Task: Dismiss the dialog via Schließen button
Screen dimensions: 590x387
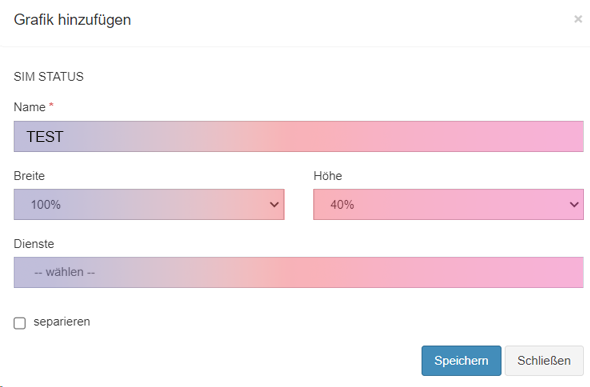Action: pos(544,361)
